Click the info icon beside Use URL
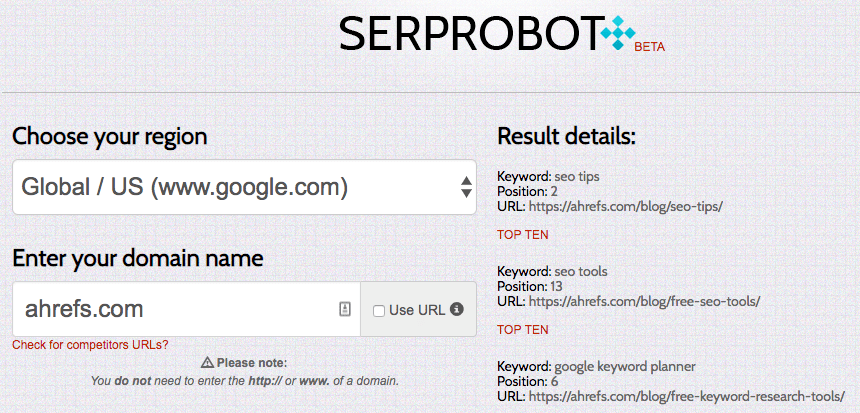Screen dimensions: 860x413 [457, 310]
